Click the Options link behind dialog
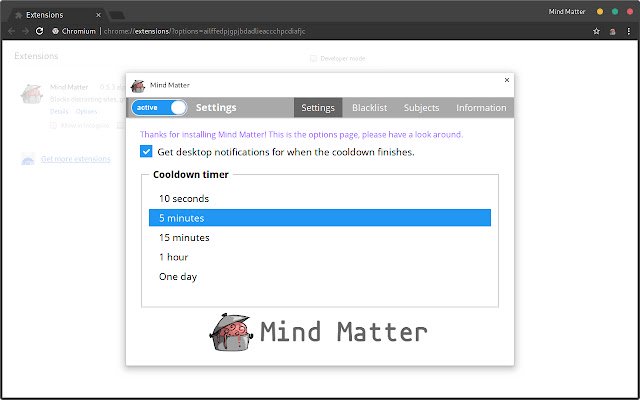The height and width of the screenshot is (400, 640). (x=86, y=111)
